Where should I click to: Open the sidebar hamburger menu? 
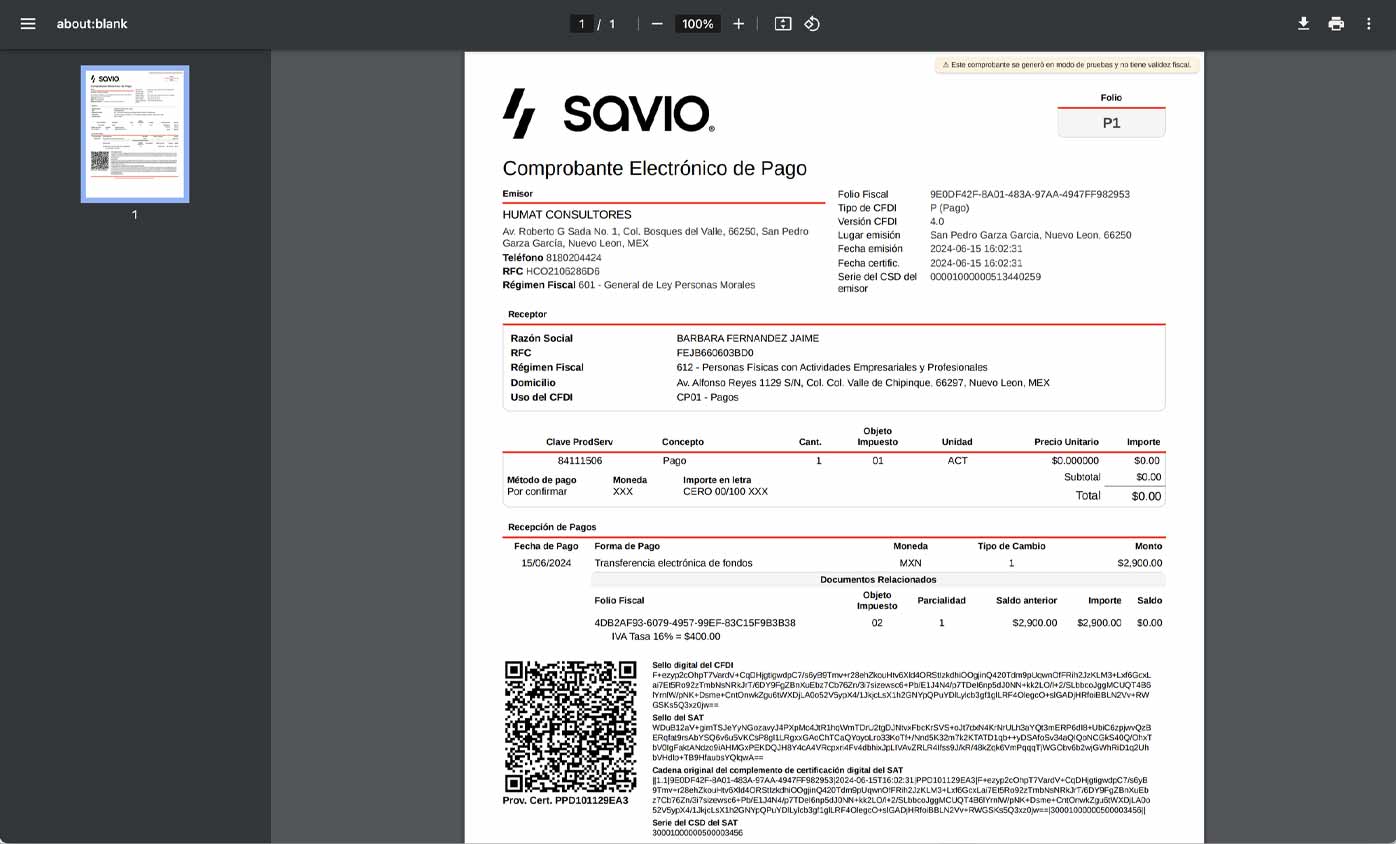[28, 24]
